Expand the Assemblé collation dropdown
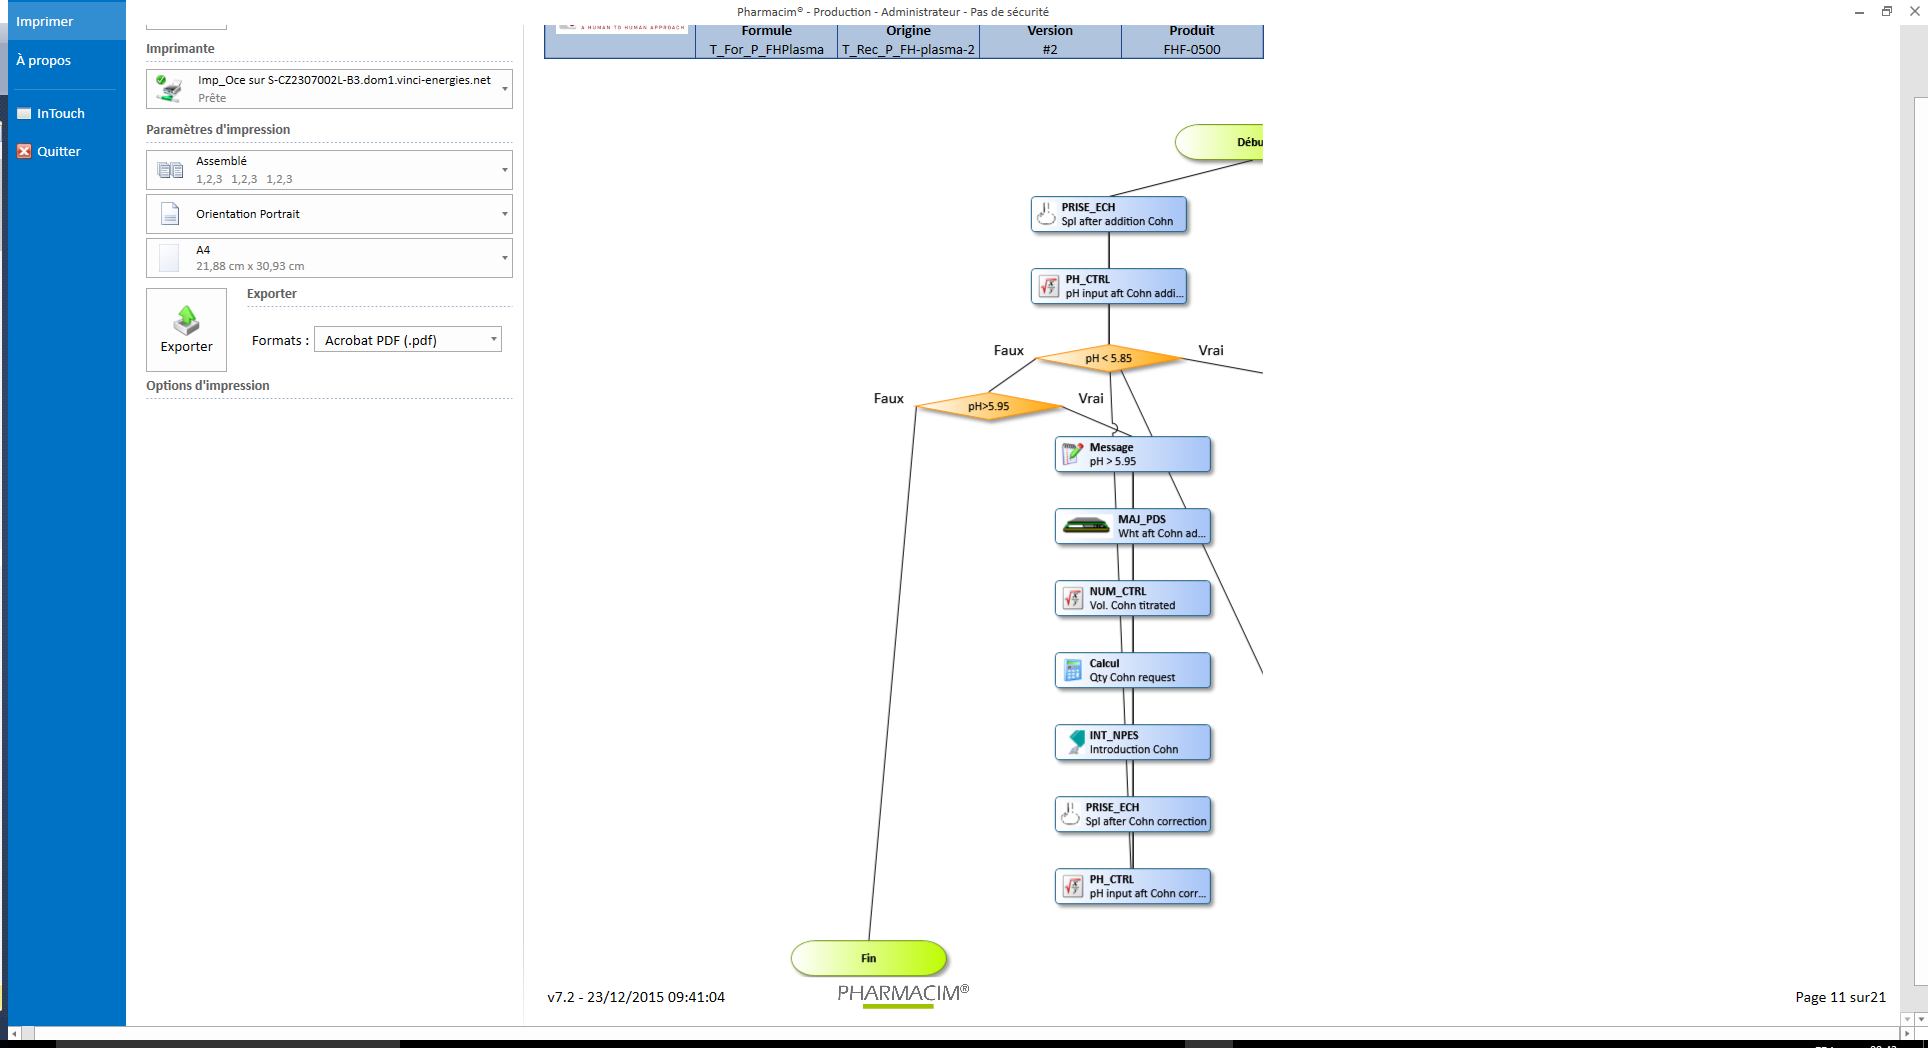 (504, 170)
